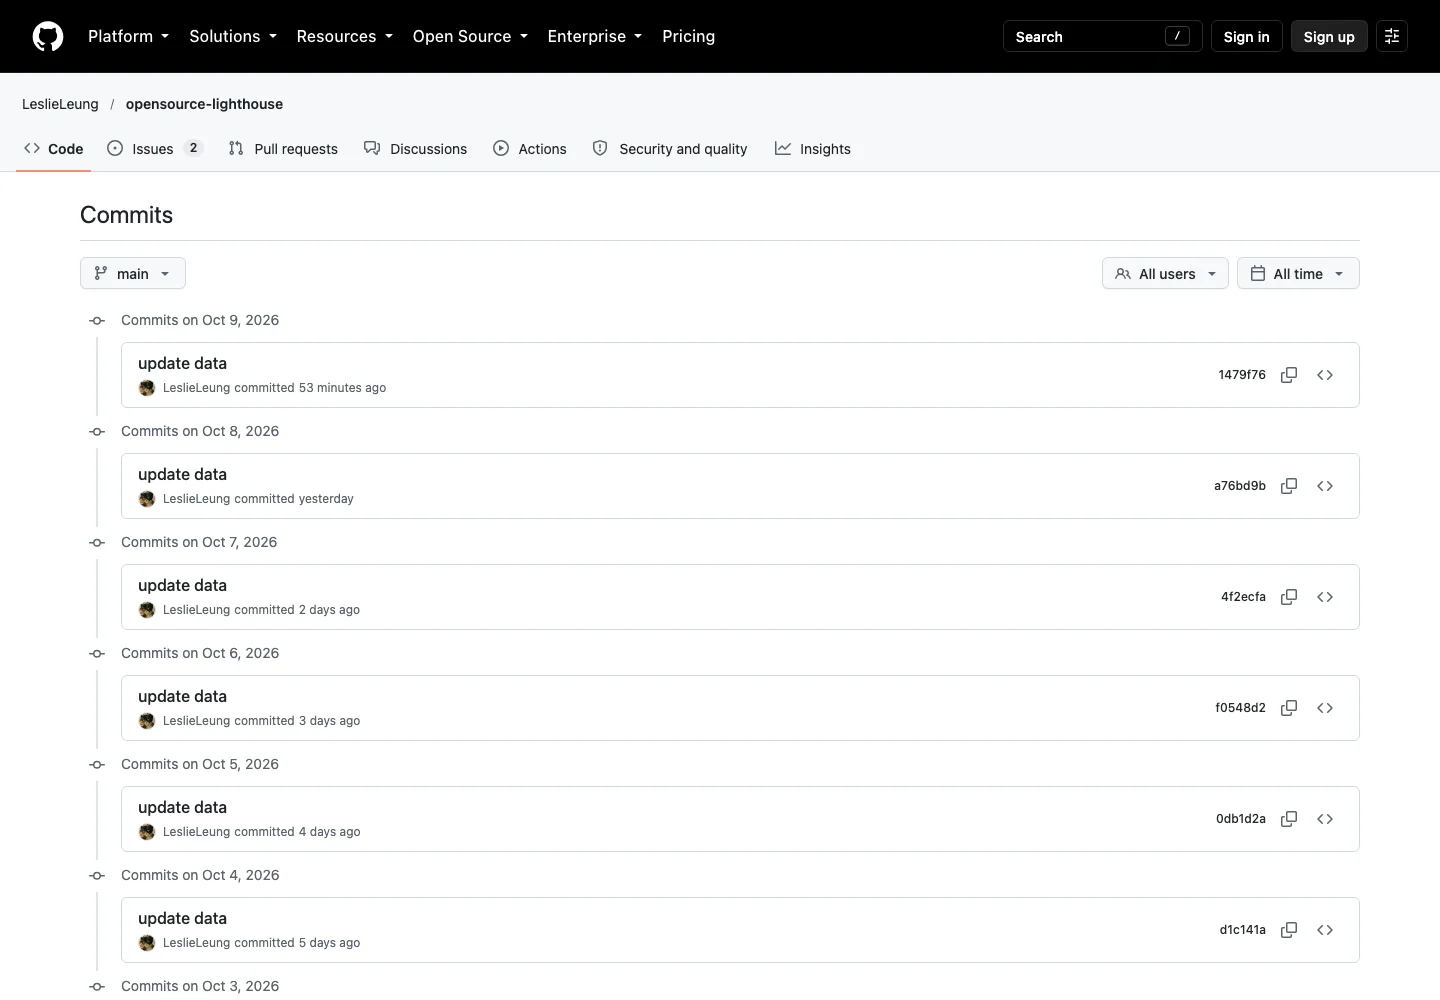
Task: Expand the Enterprise menu
Action: click(x=595, y=36)
